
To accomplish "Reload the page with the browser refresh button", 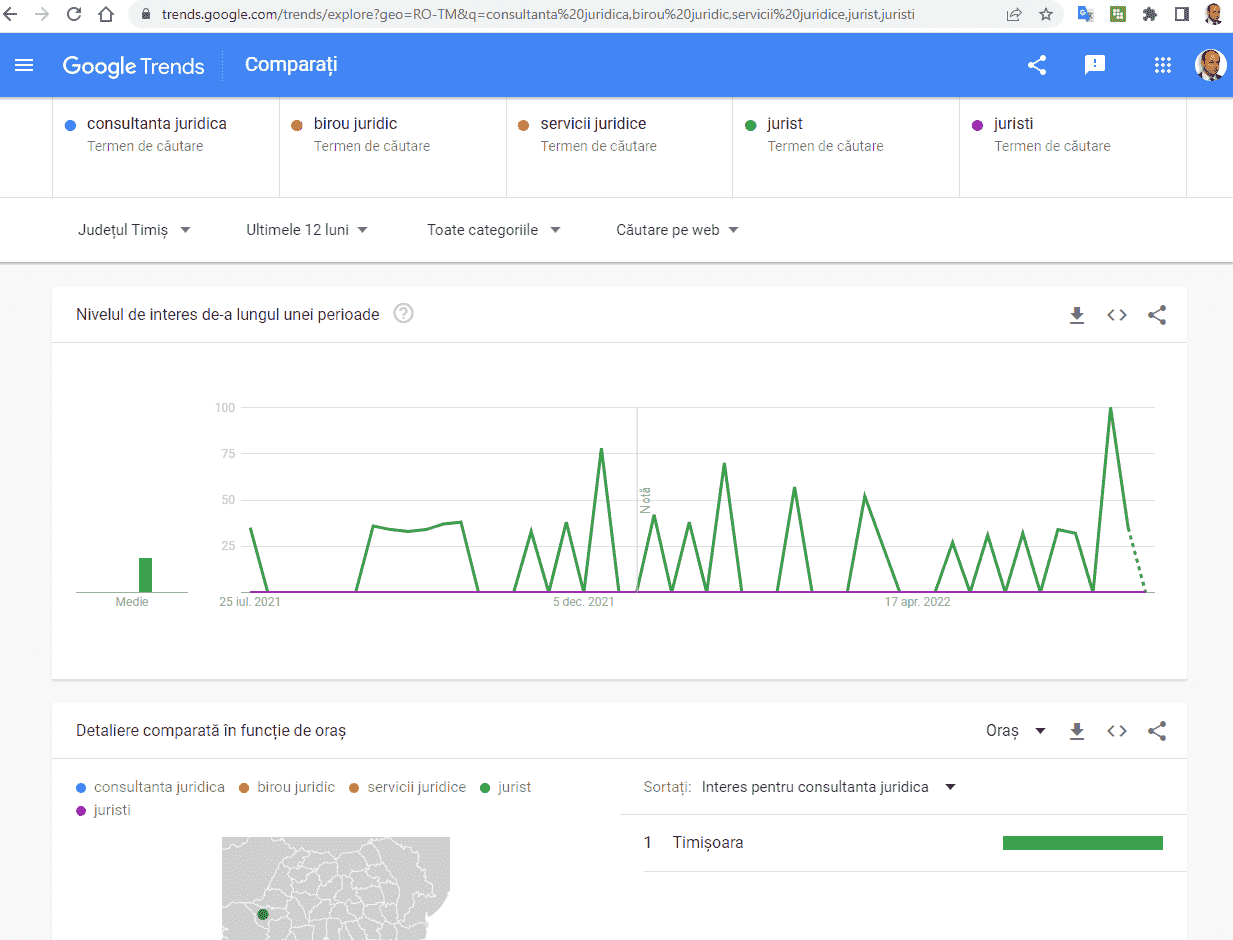I will [74, 15].
